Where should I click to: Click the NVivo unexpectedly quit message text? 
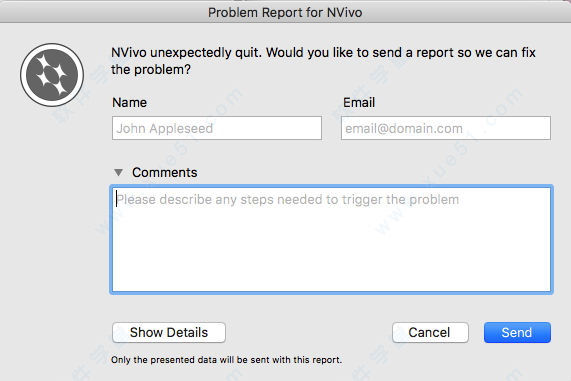coord(323,61)
